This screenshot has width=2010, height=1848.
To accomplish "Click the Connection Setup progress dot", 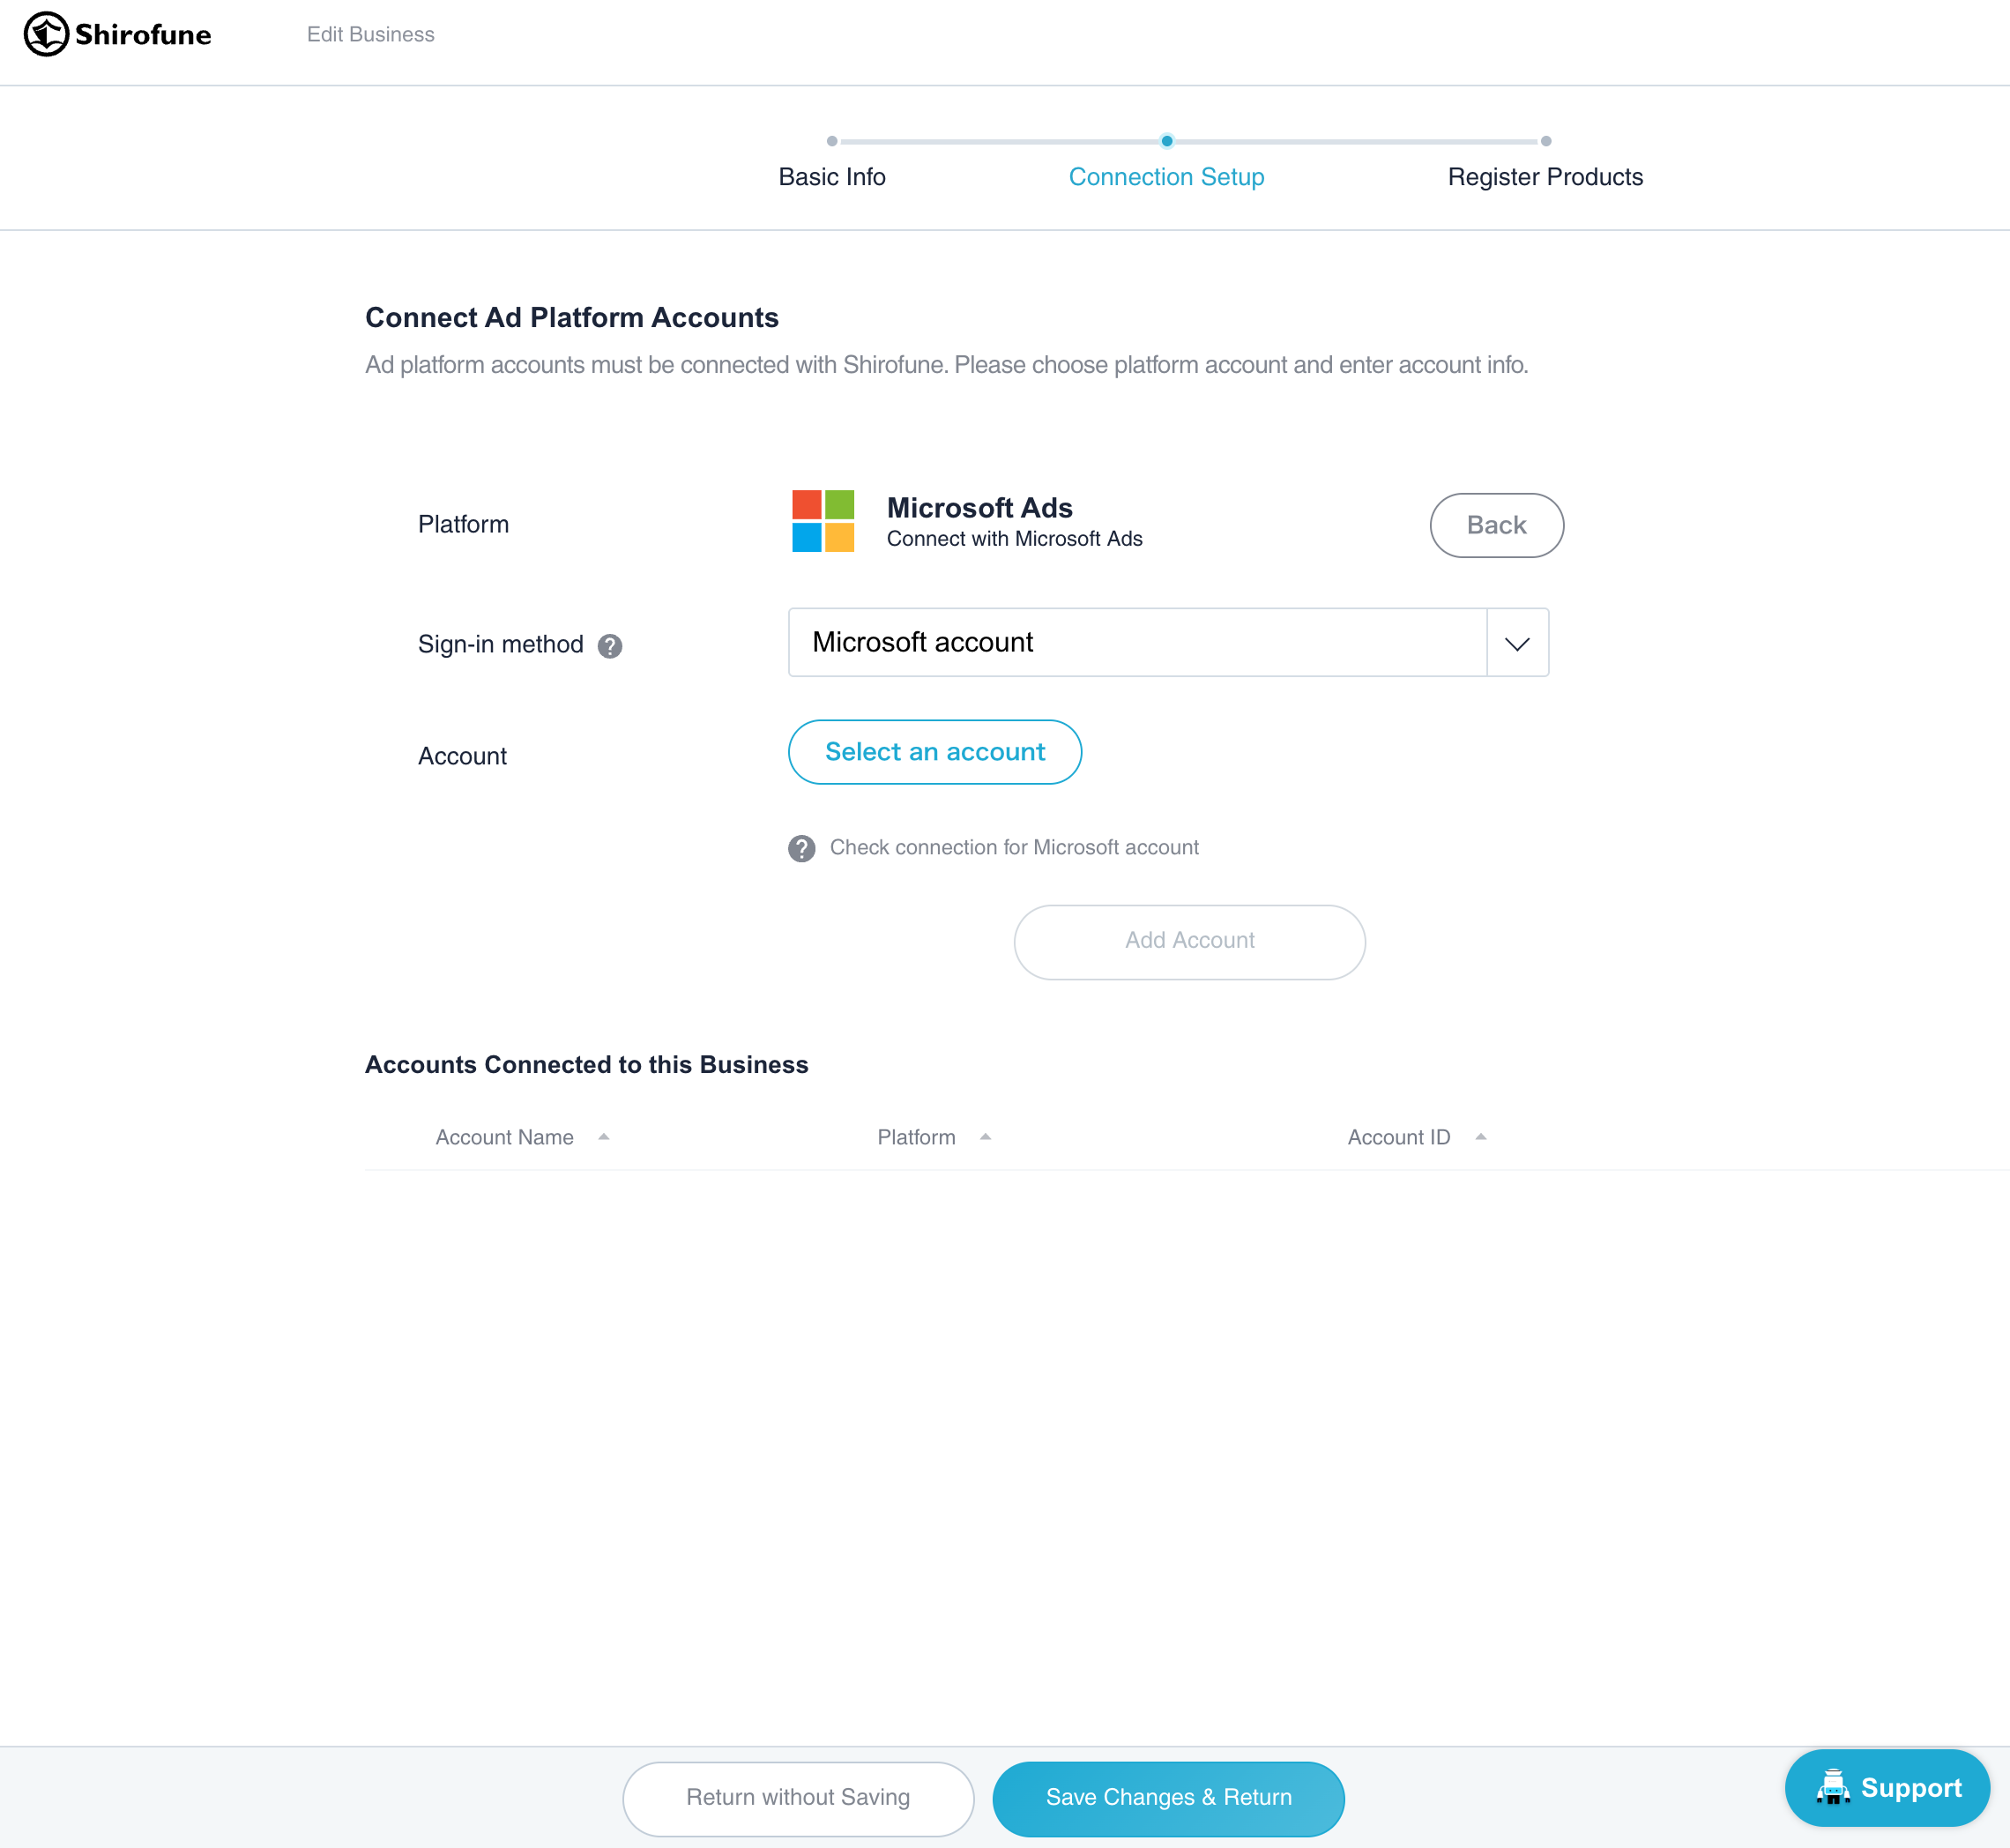I will pos(1166,141).
